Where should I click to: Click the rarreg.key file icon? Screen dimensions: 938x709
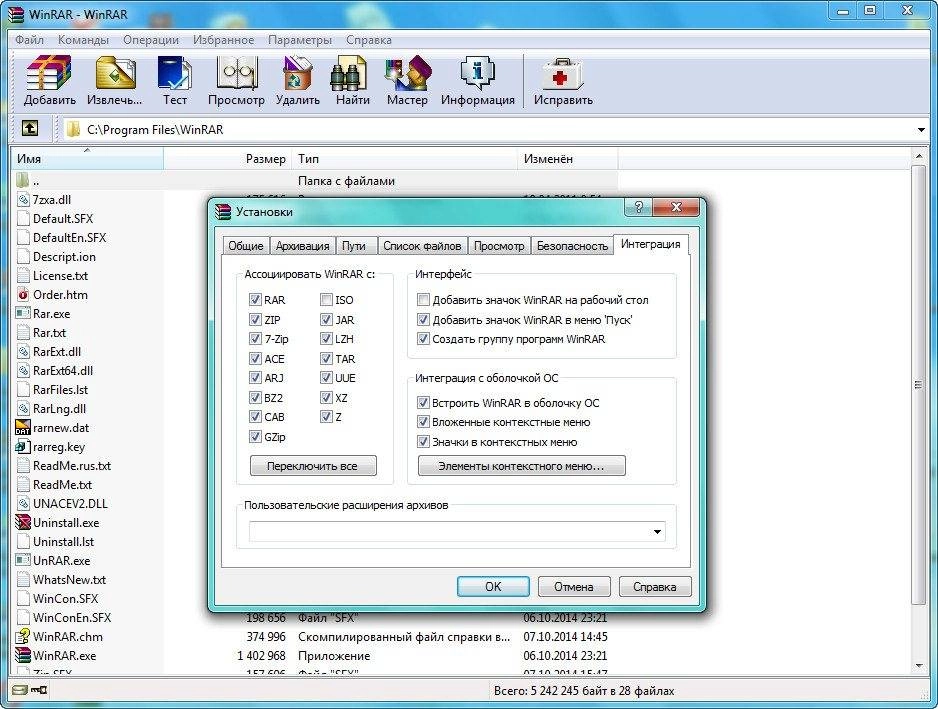pos(23,446)
